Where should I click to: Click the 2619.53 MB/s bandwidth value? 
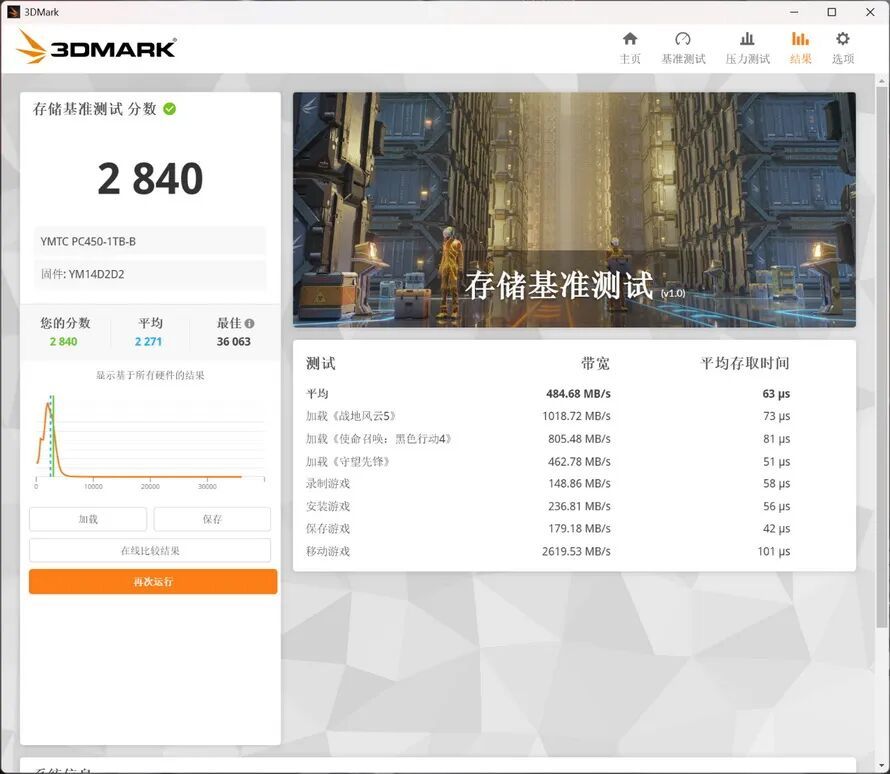576,551
